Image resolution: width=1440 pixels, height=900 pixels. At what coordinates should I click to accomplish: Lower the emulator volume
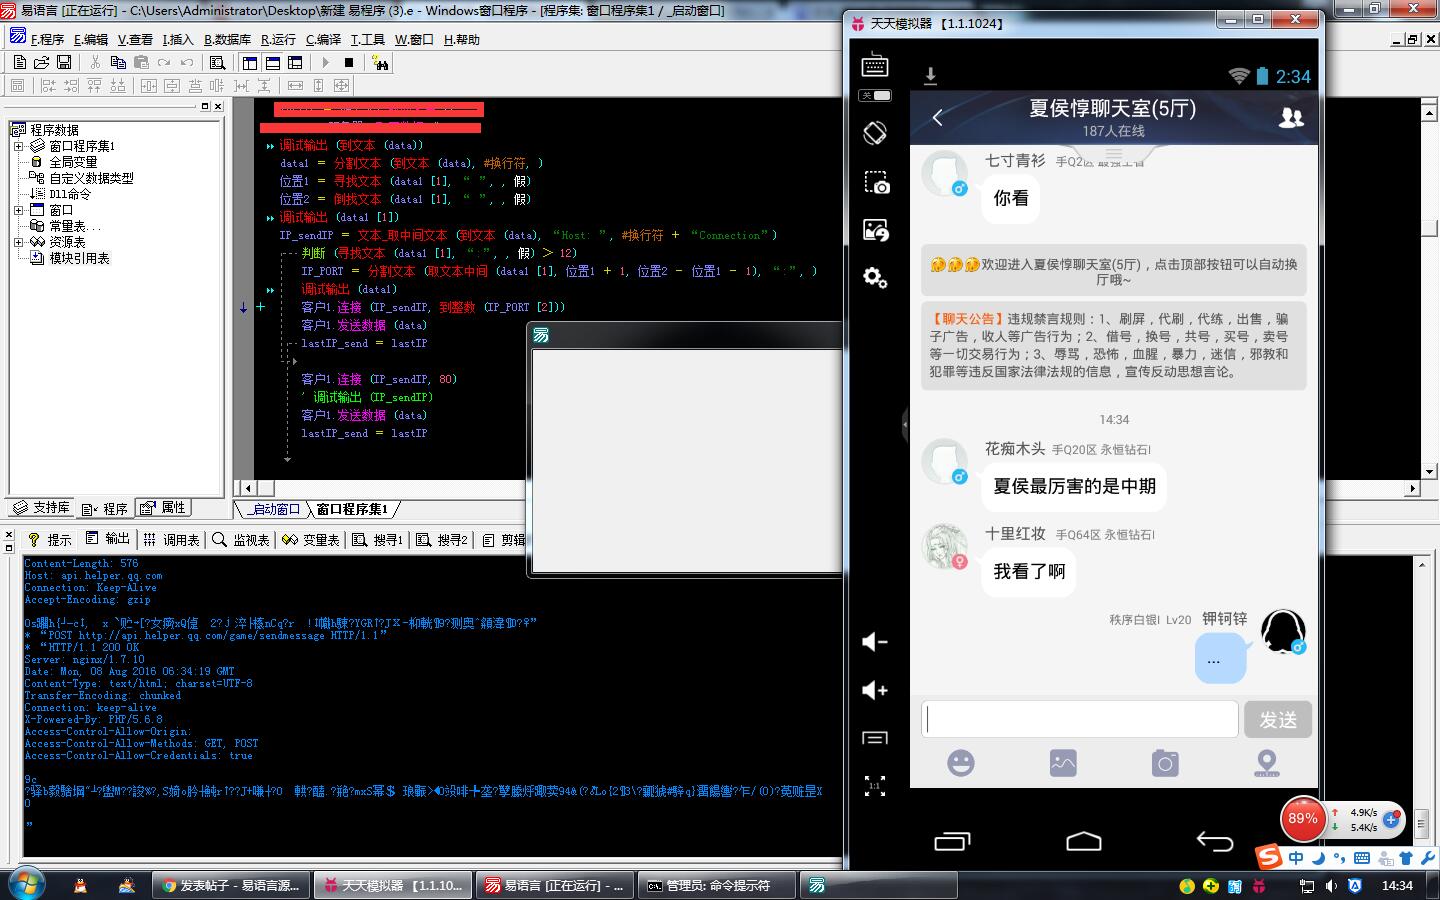click(875, 642)
